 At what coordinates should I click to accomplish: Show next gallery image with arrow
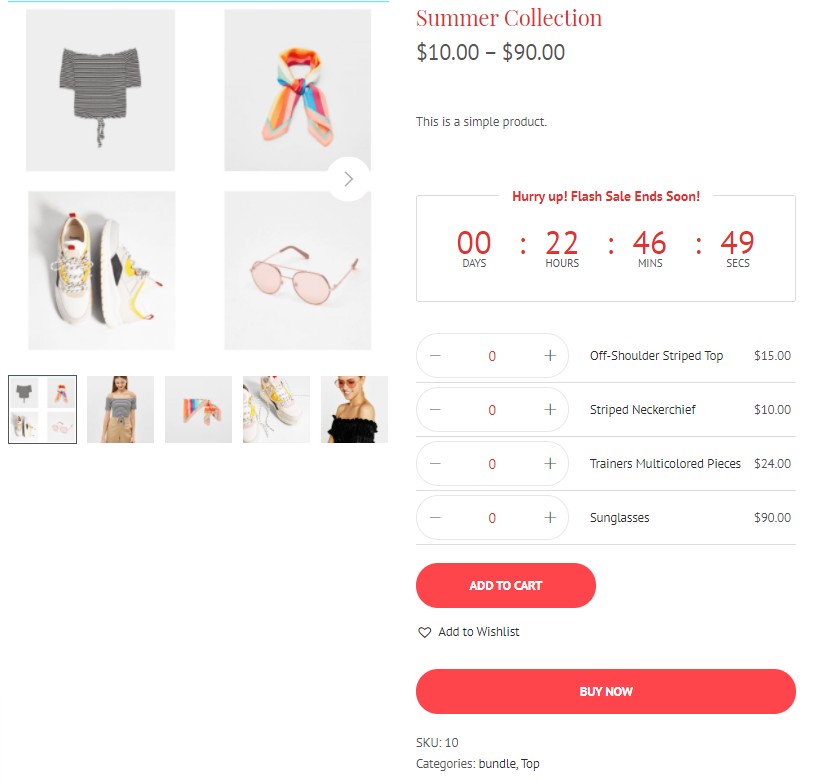[349, 179]
